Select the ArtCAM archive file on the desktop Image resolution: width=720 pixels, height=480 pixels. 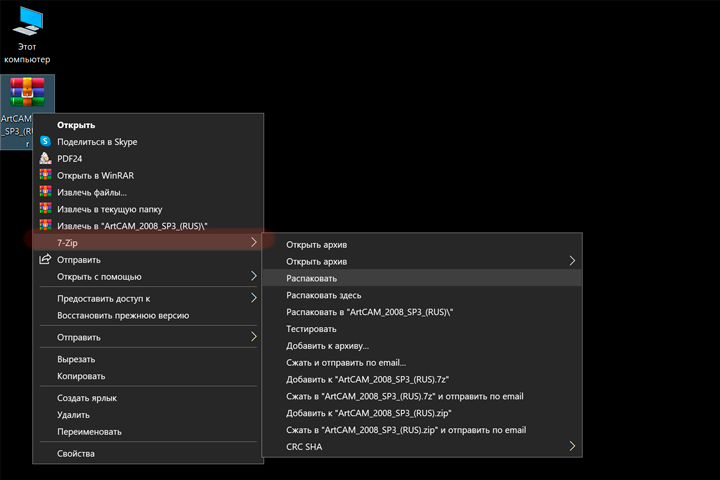(x=28, y=110)
